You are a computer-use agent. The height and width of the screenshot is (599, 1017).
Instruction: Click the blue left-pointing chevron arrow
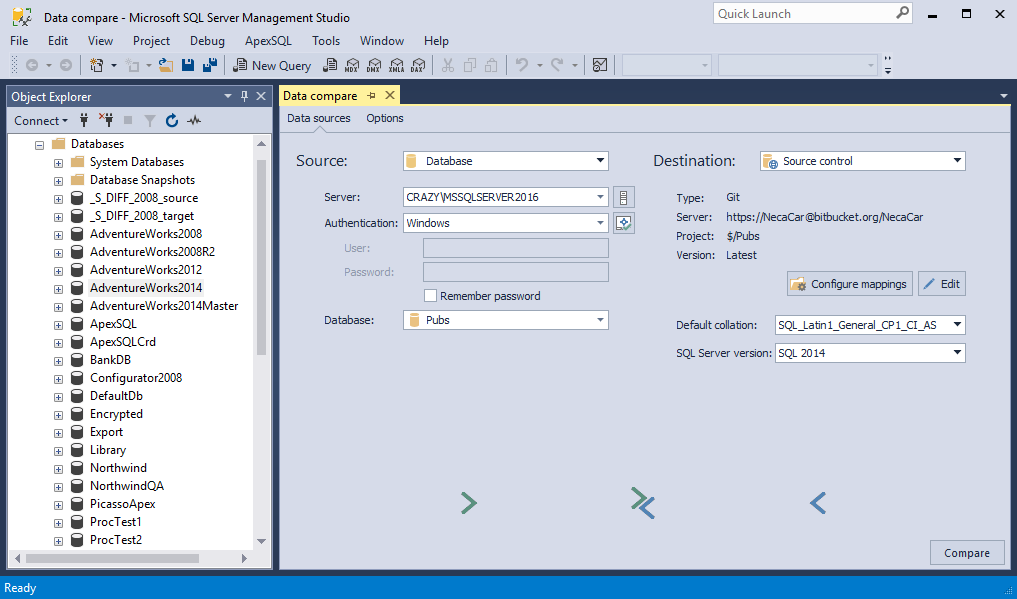click(x=818, y=502)
